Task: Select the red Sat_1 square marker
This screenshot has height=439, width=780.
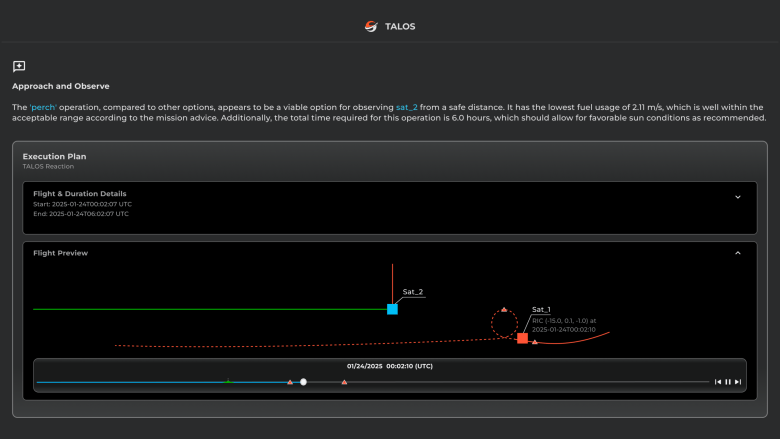Action: (x=522, y=338)
